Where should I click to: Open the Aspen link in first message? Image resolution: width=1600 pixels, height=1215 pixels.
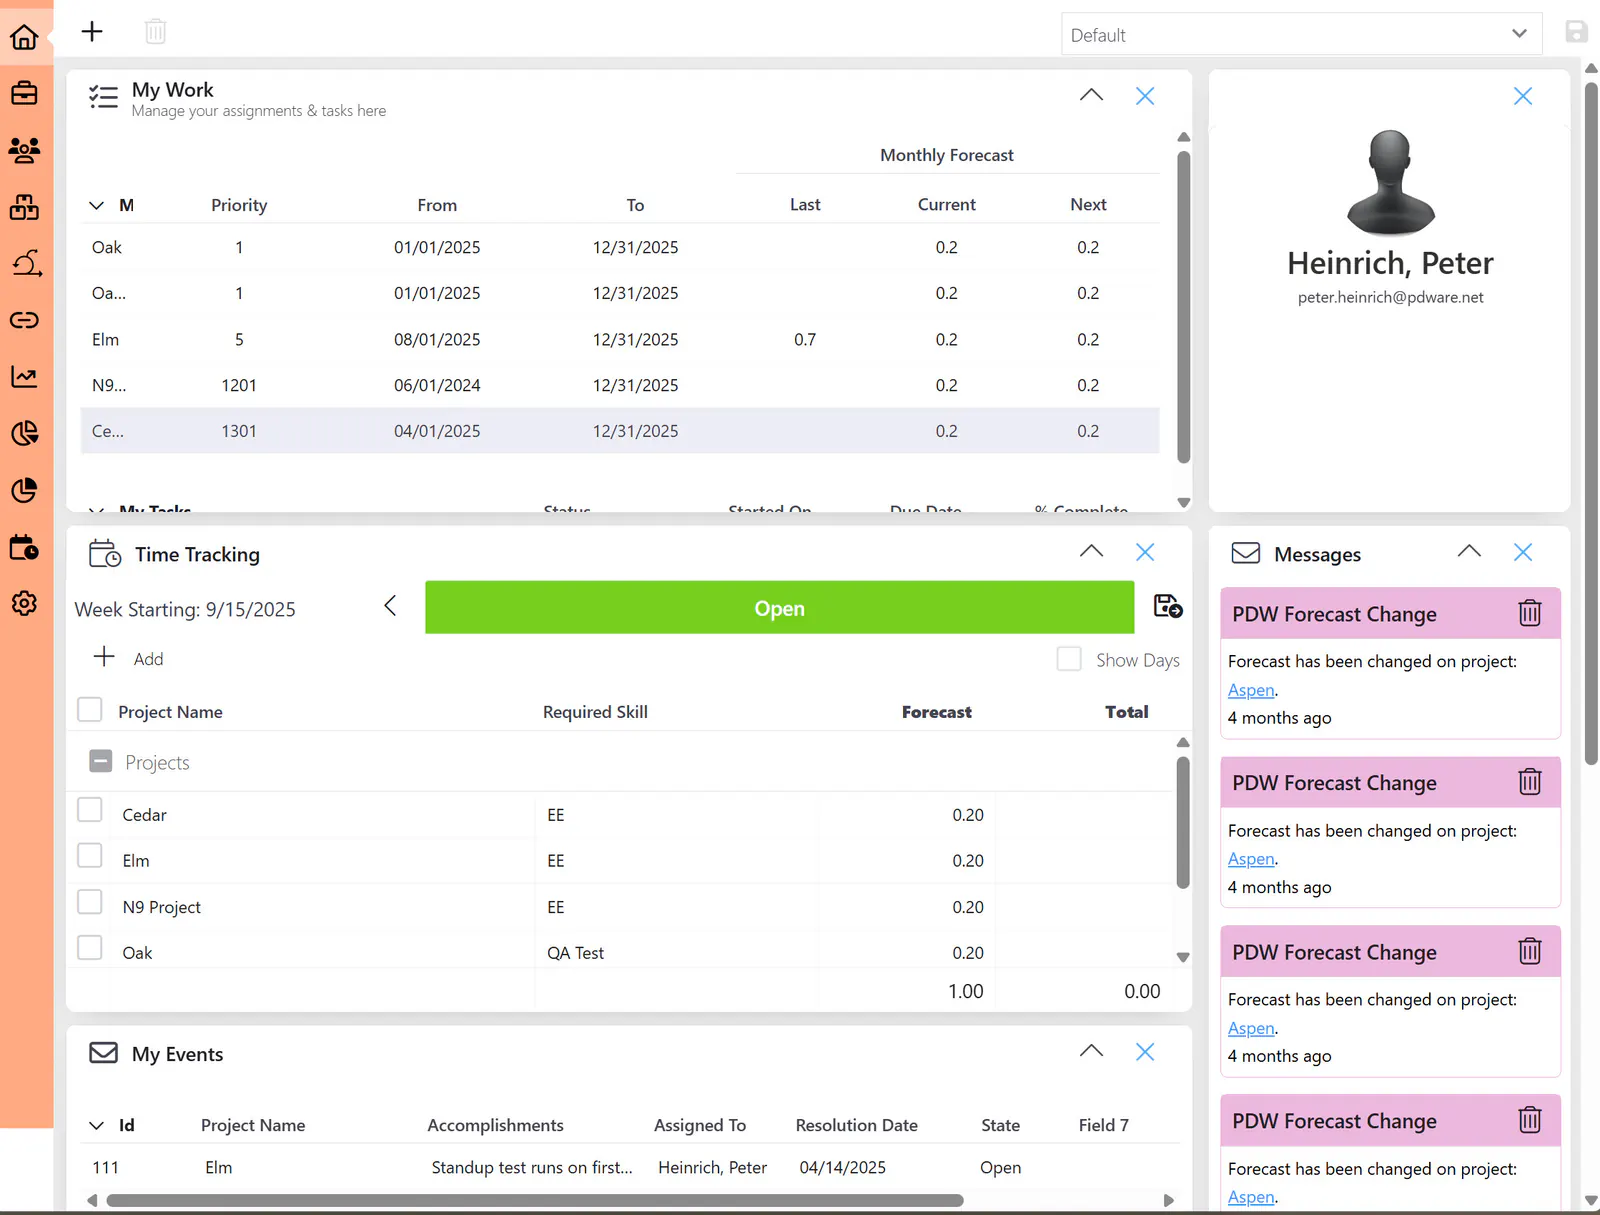[1251, 690]
